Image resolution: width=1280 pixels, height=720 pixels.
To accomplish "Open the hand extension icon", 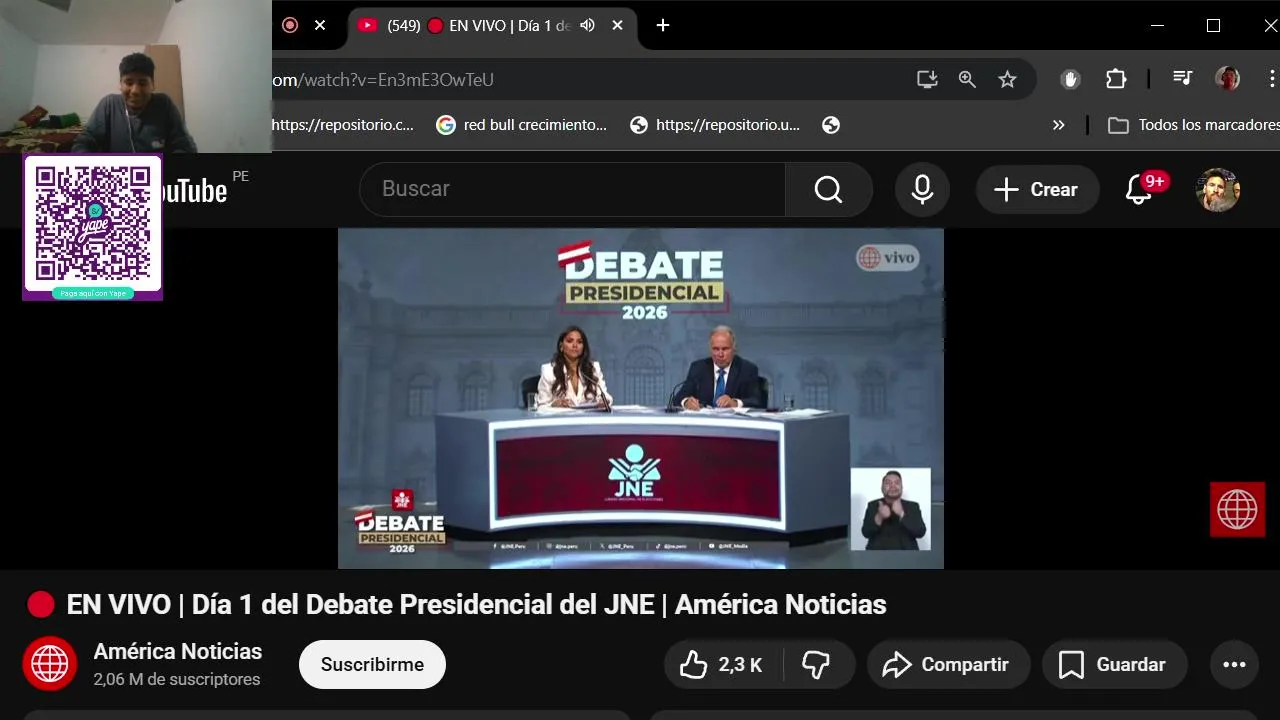I will pos(1070,80).
